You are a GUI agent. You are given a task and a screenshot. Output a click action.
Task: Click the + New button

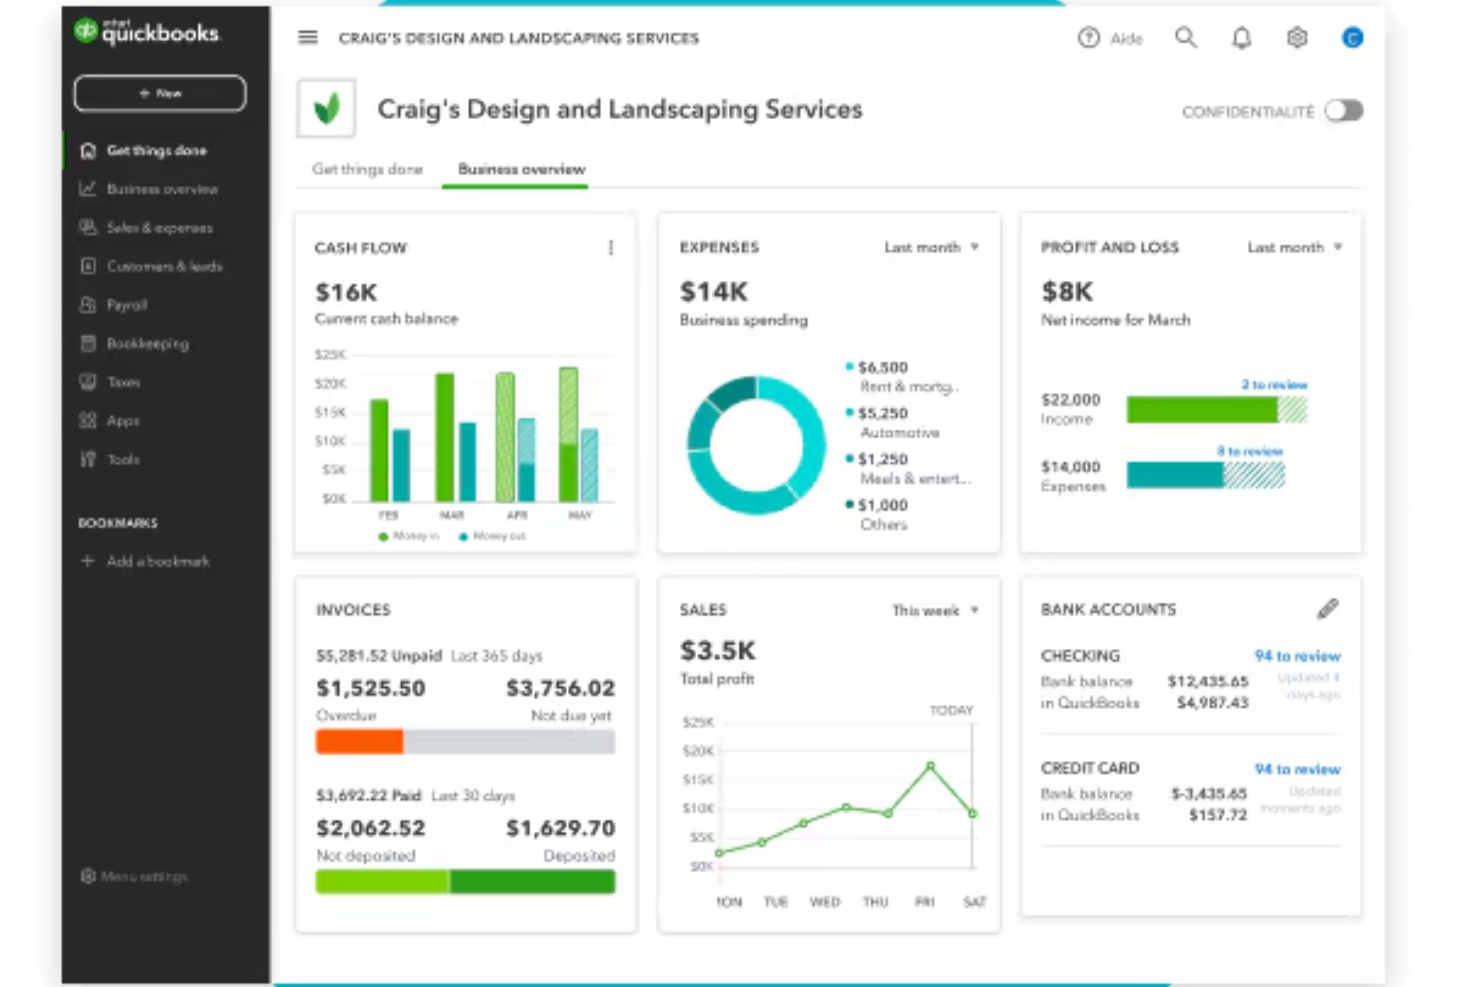[x=160, y=93]
